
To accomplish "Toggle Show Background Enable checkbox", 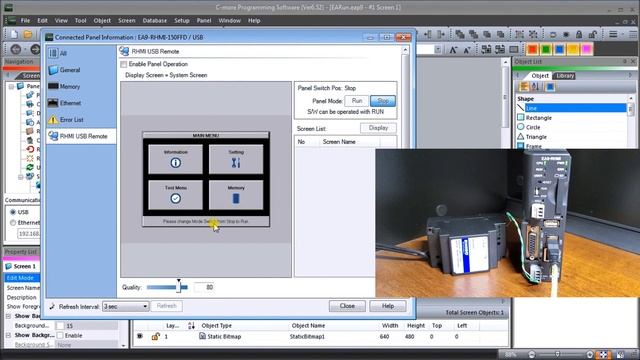I will pos(60,335).
